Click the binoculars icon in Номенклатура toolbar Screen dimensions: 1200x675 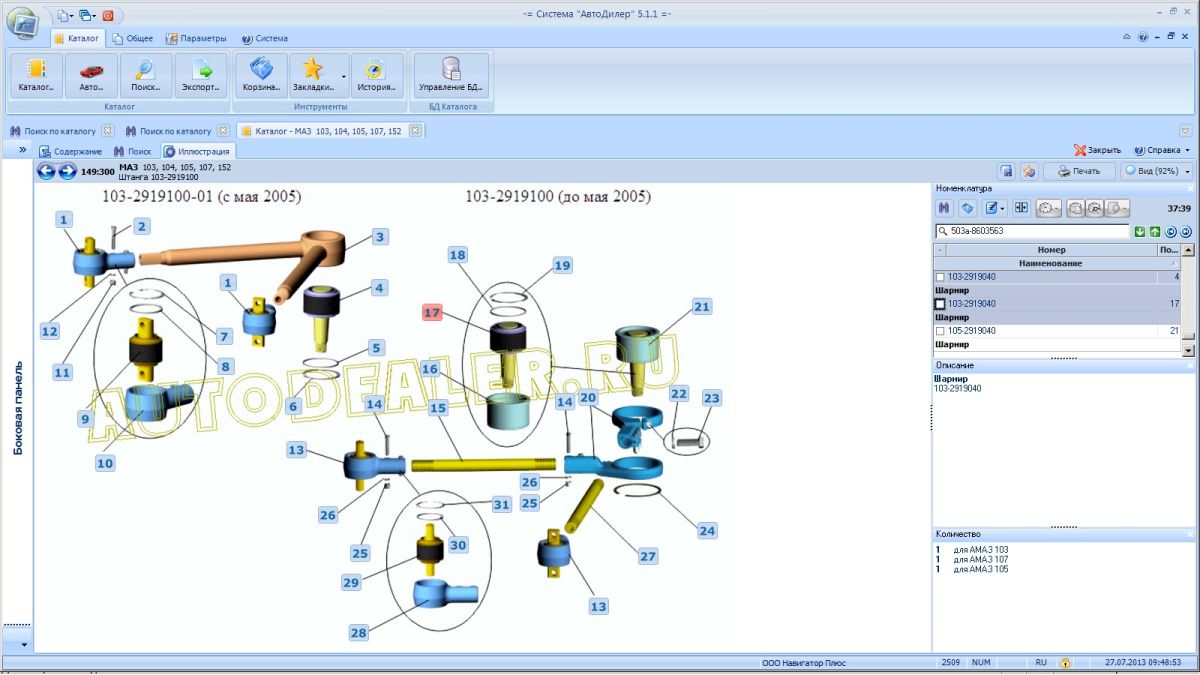[x=943, y=208]
